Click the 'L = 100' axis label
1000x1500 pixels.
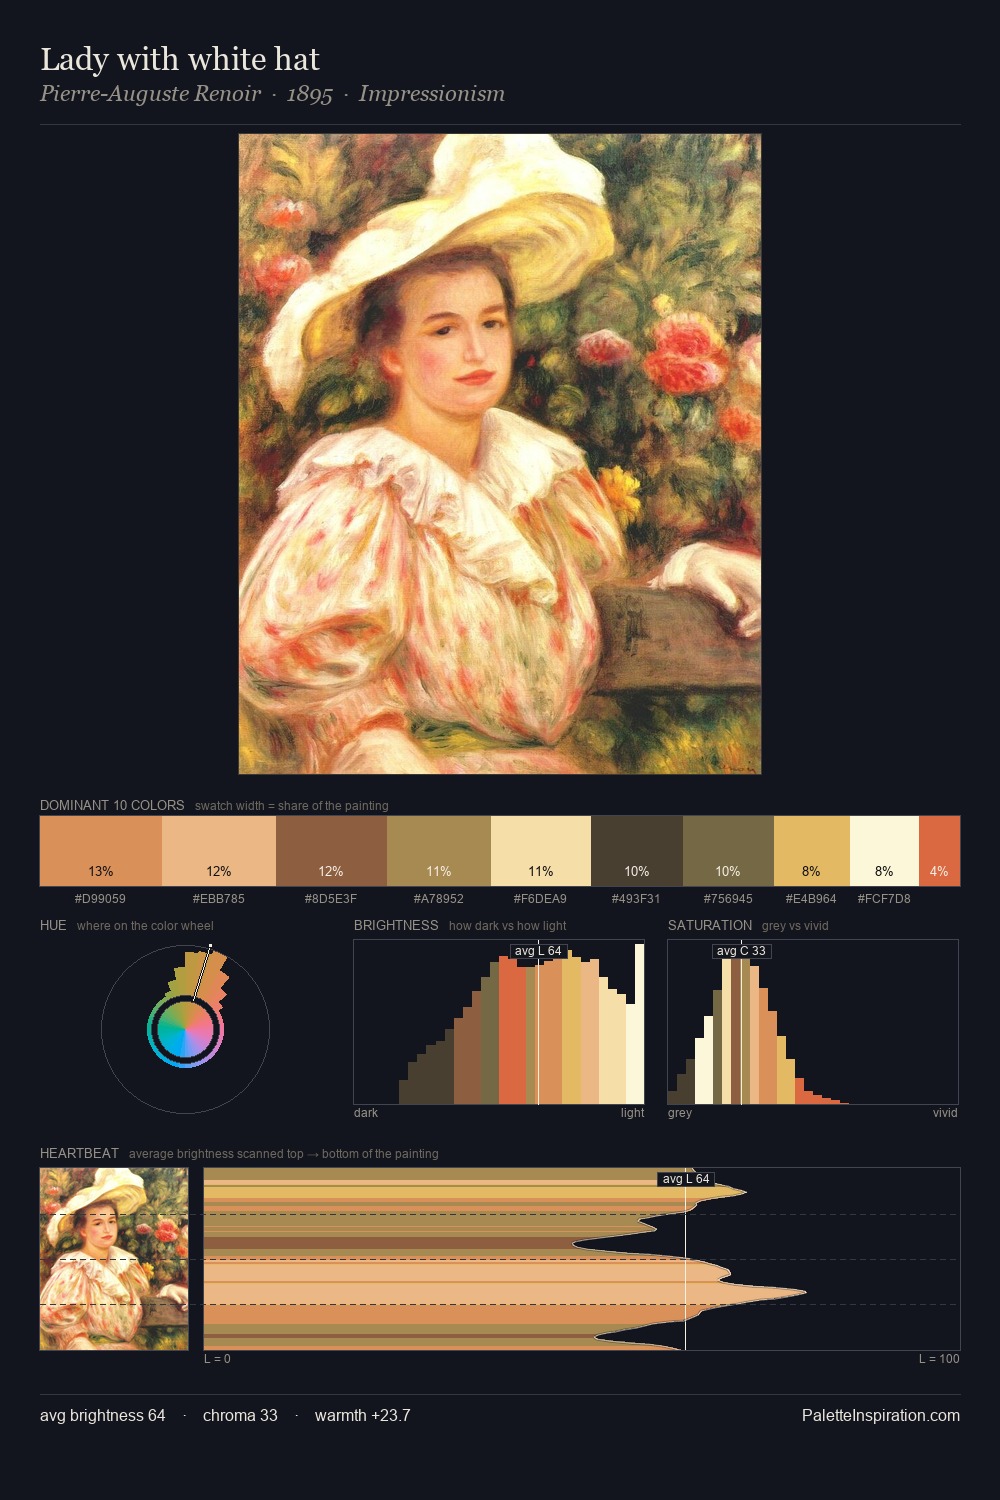pyautogui.click(x=939, y=1359)
